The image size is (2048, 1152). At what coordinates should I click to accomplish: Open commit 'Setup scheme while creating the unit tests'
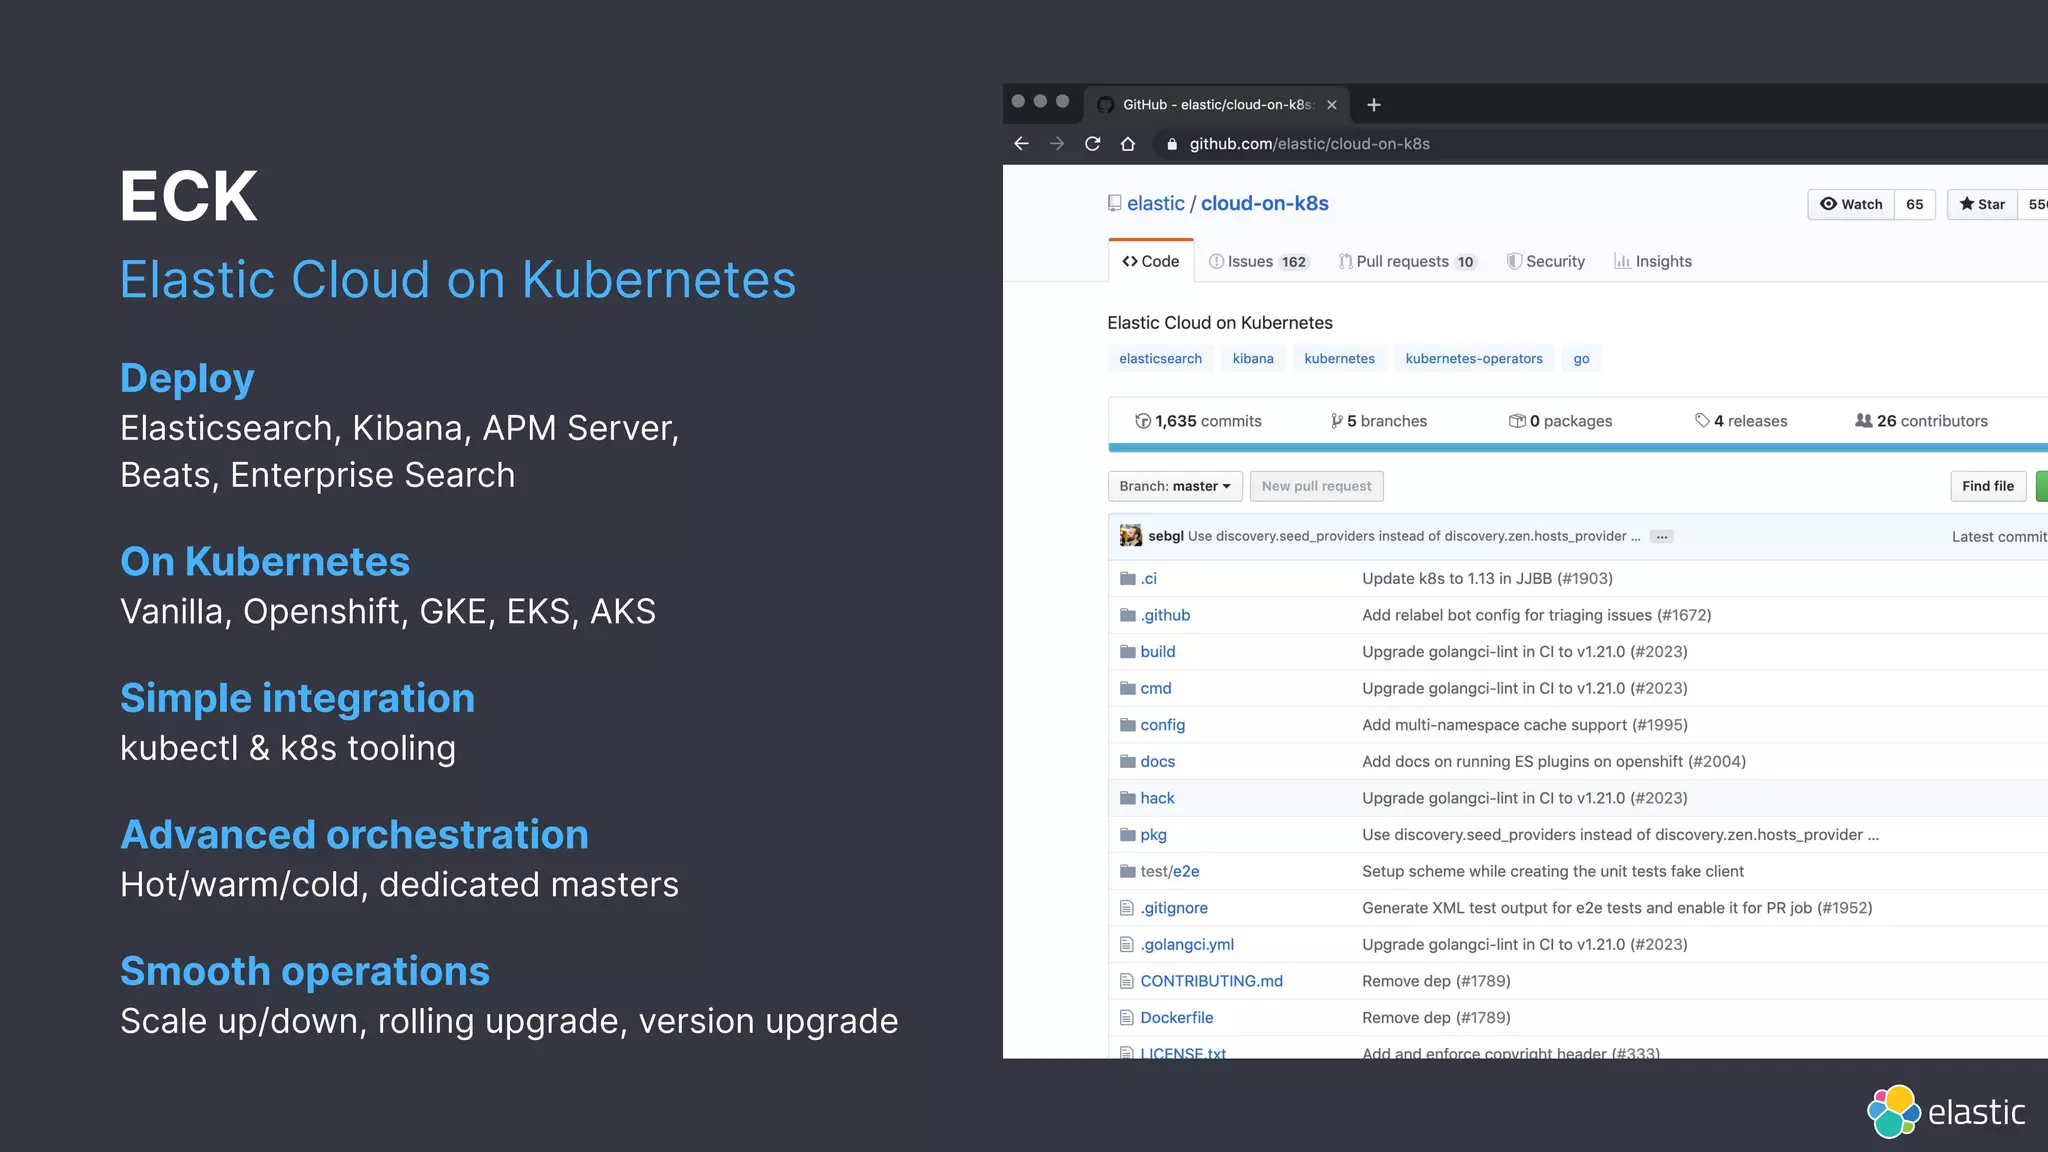(1553, 871)
